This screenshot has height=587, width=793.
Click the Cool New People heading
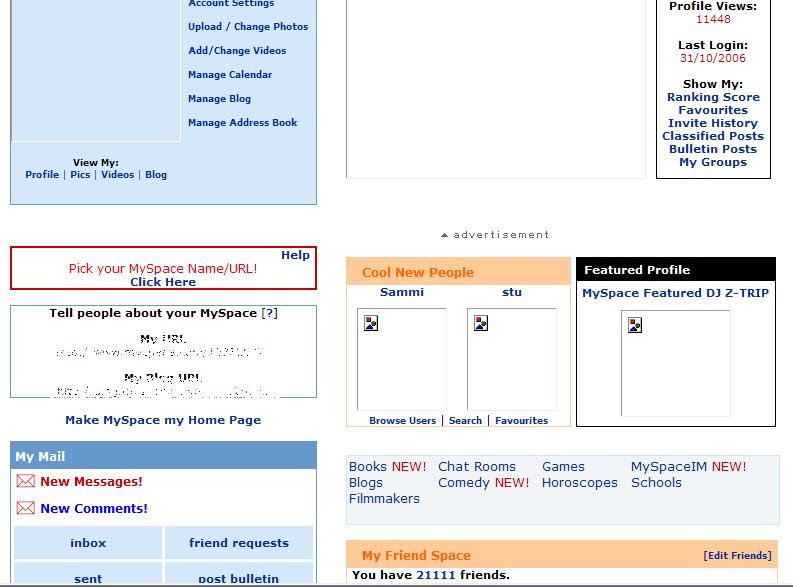pyautogui.click(x=418, y=273)
